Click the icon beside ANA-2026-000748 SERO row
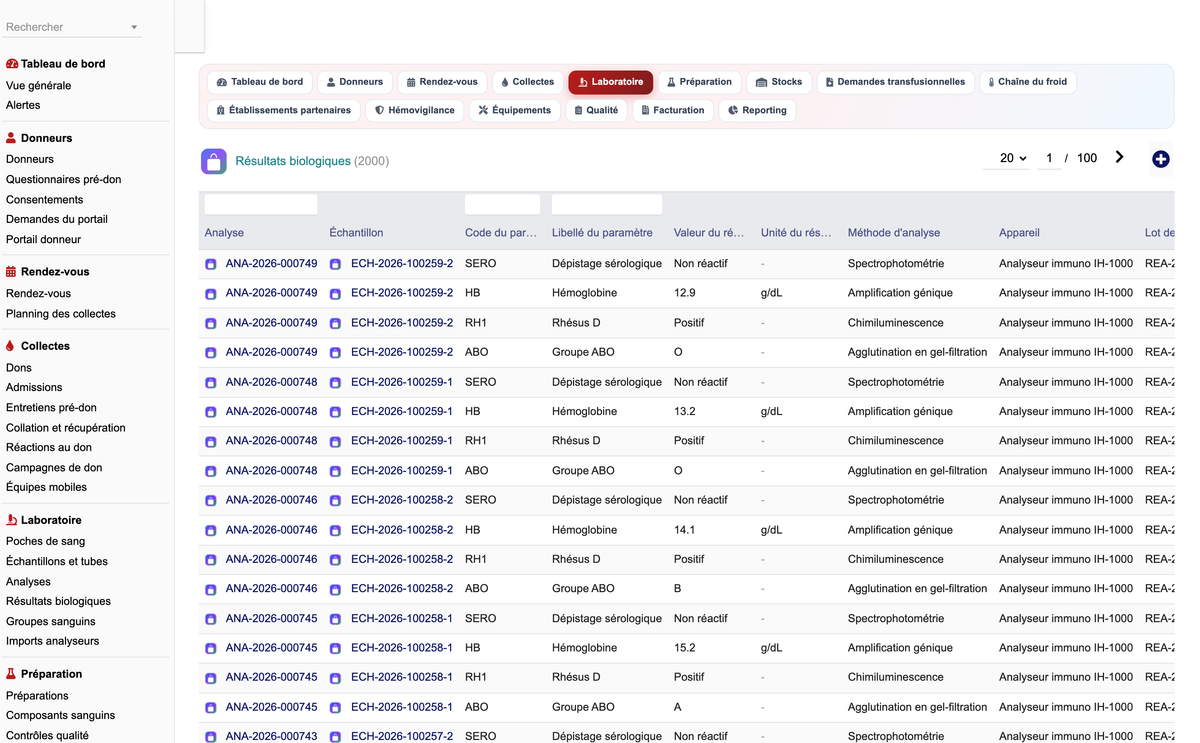Screen dimensions: 1200x743 [211, 382]
